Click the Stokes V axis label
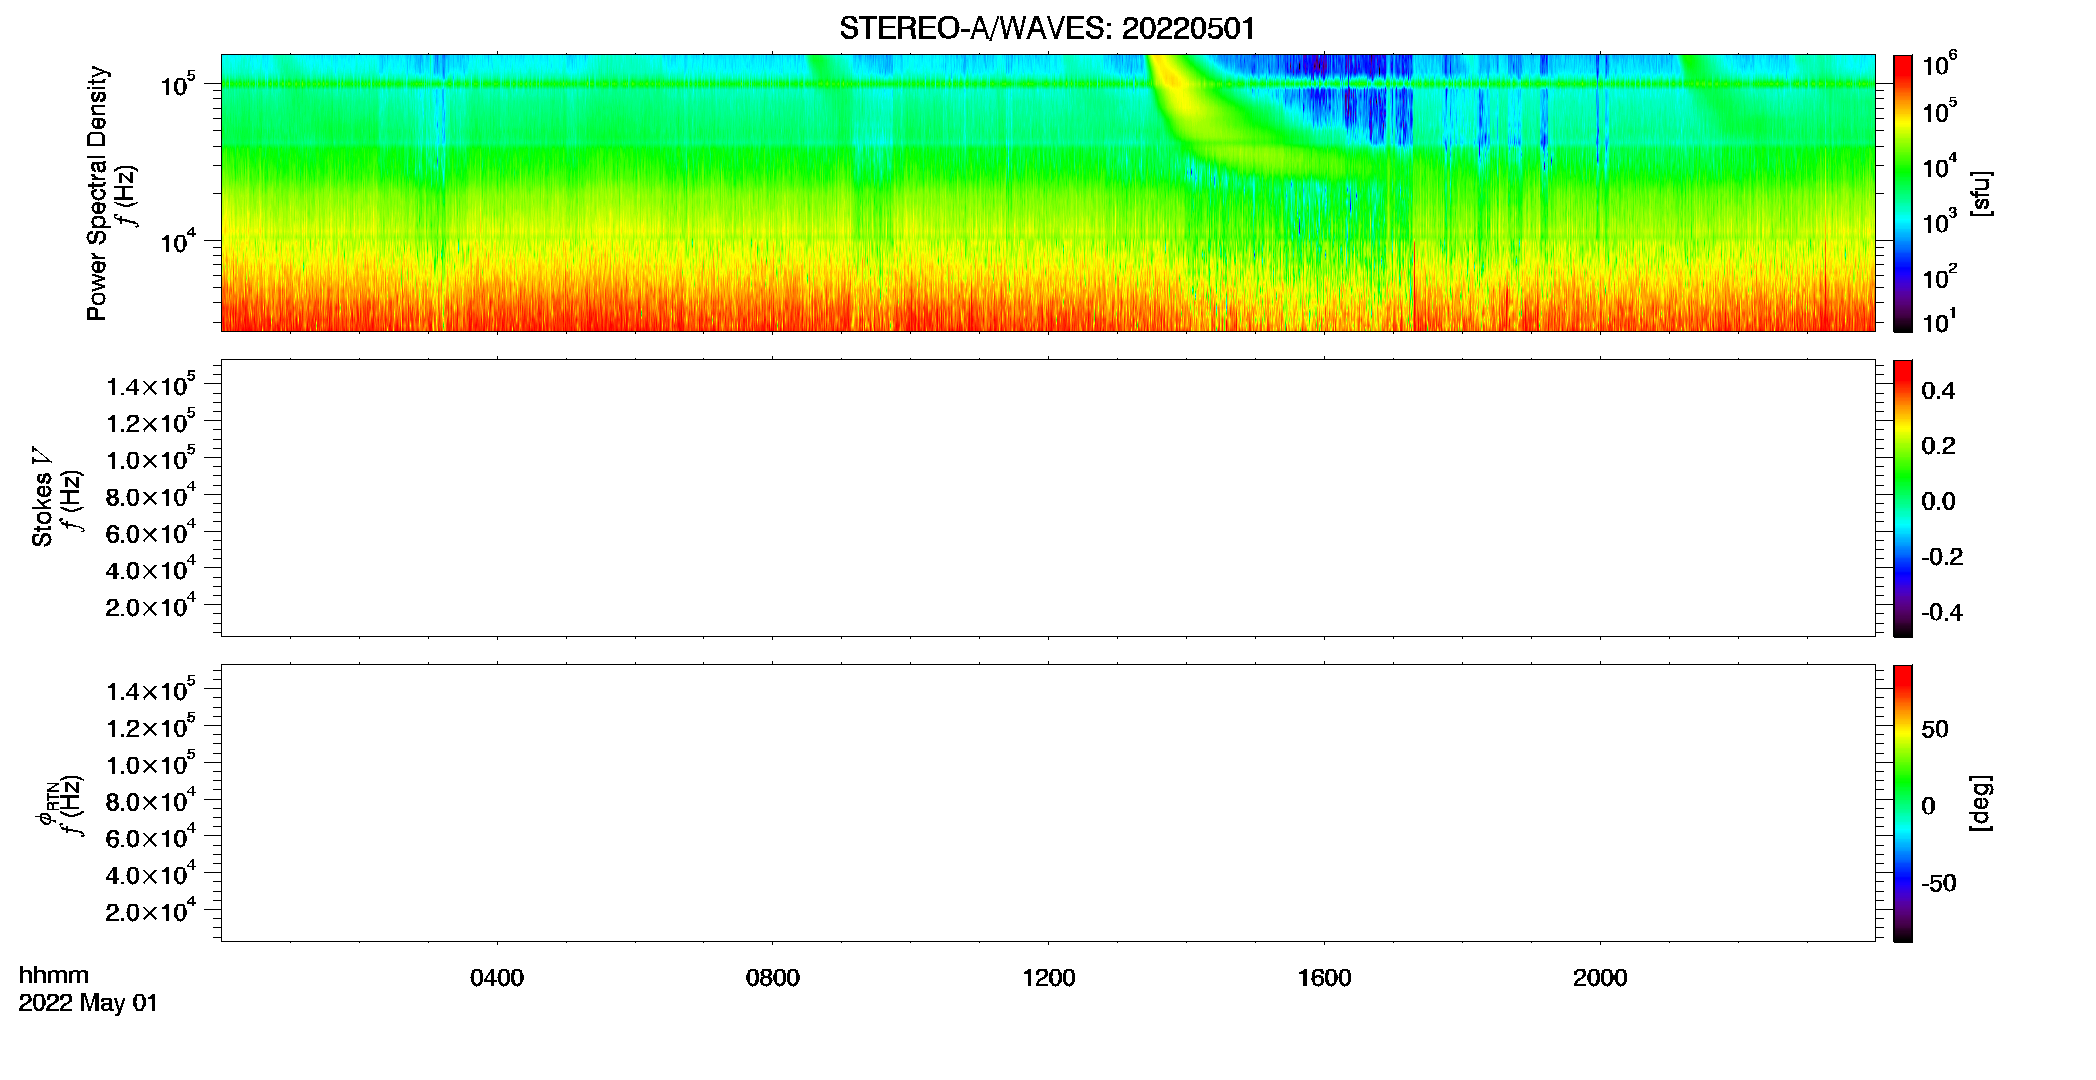 tap(42, 497)
